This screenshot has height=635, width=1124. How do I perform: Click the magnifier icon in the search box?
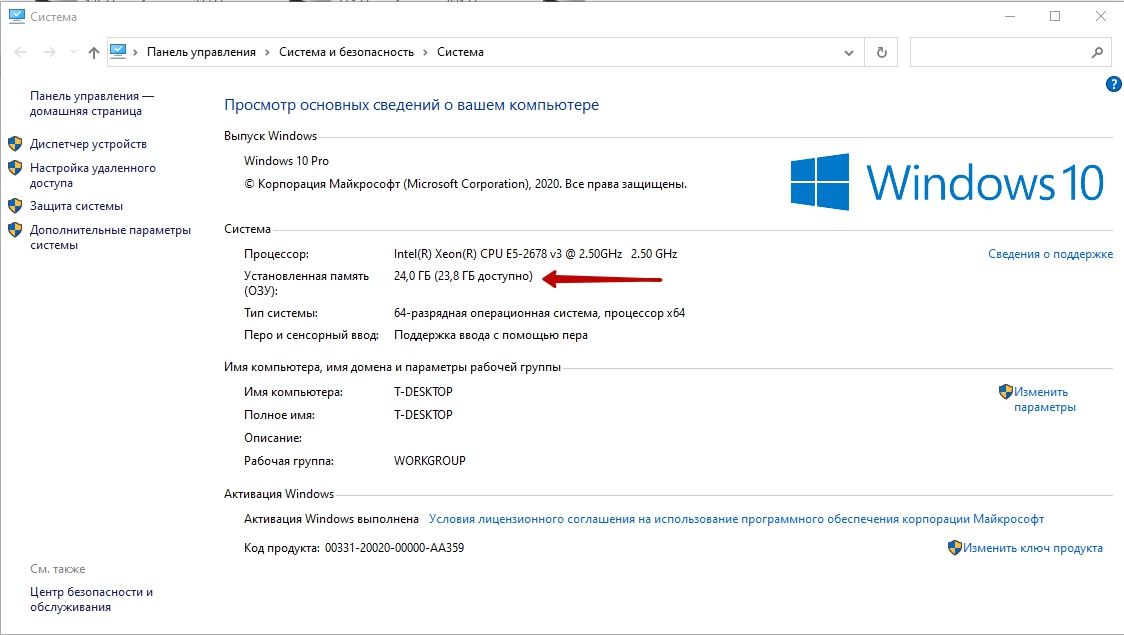1097,52
